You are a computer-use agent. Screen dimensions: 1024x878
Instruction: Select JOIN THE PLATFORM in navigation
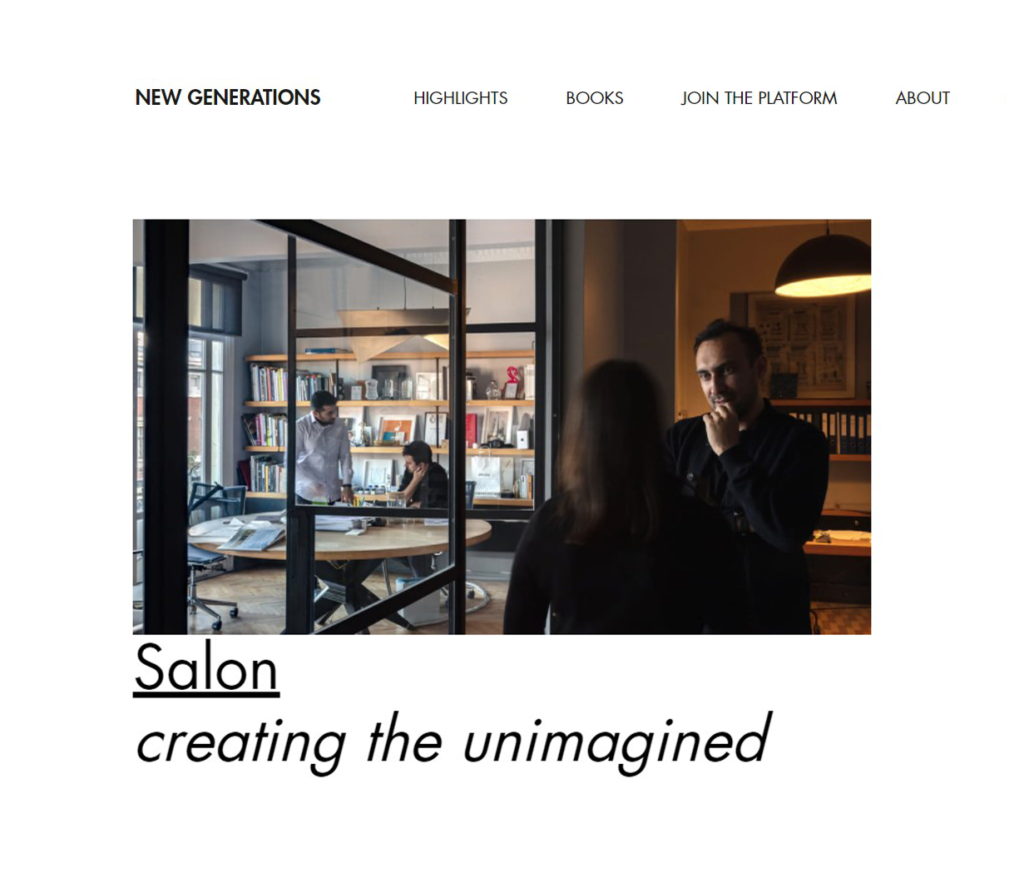tap(759, 98)
